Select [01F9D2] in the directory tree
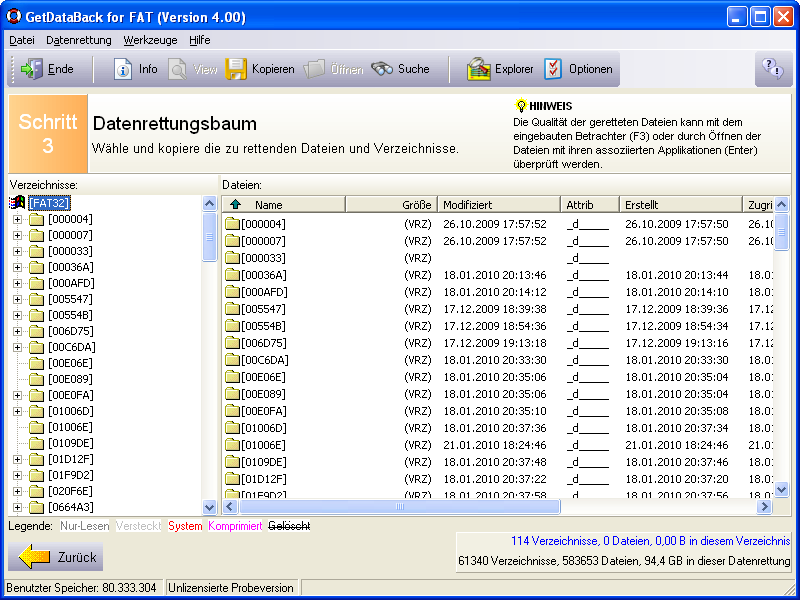 pyautogui.click(x=70, y=475)
